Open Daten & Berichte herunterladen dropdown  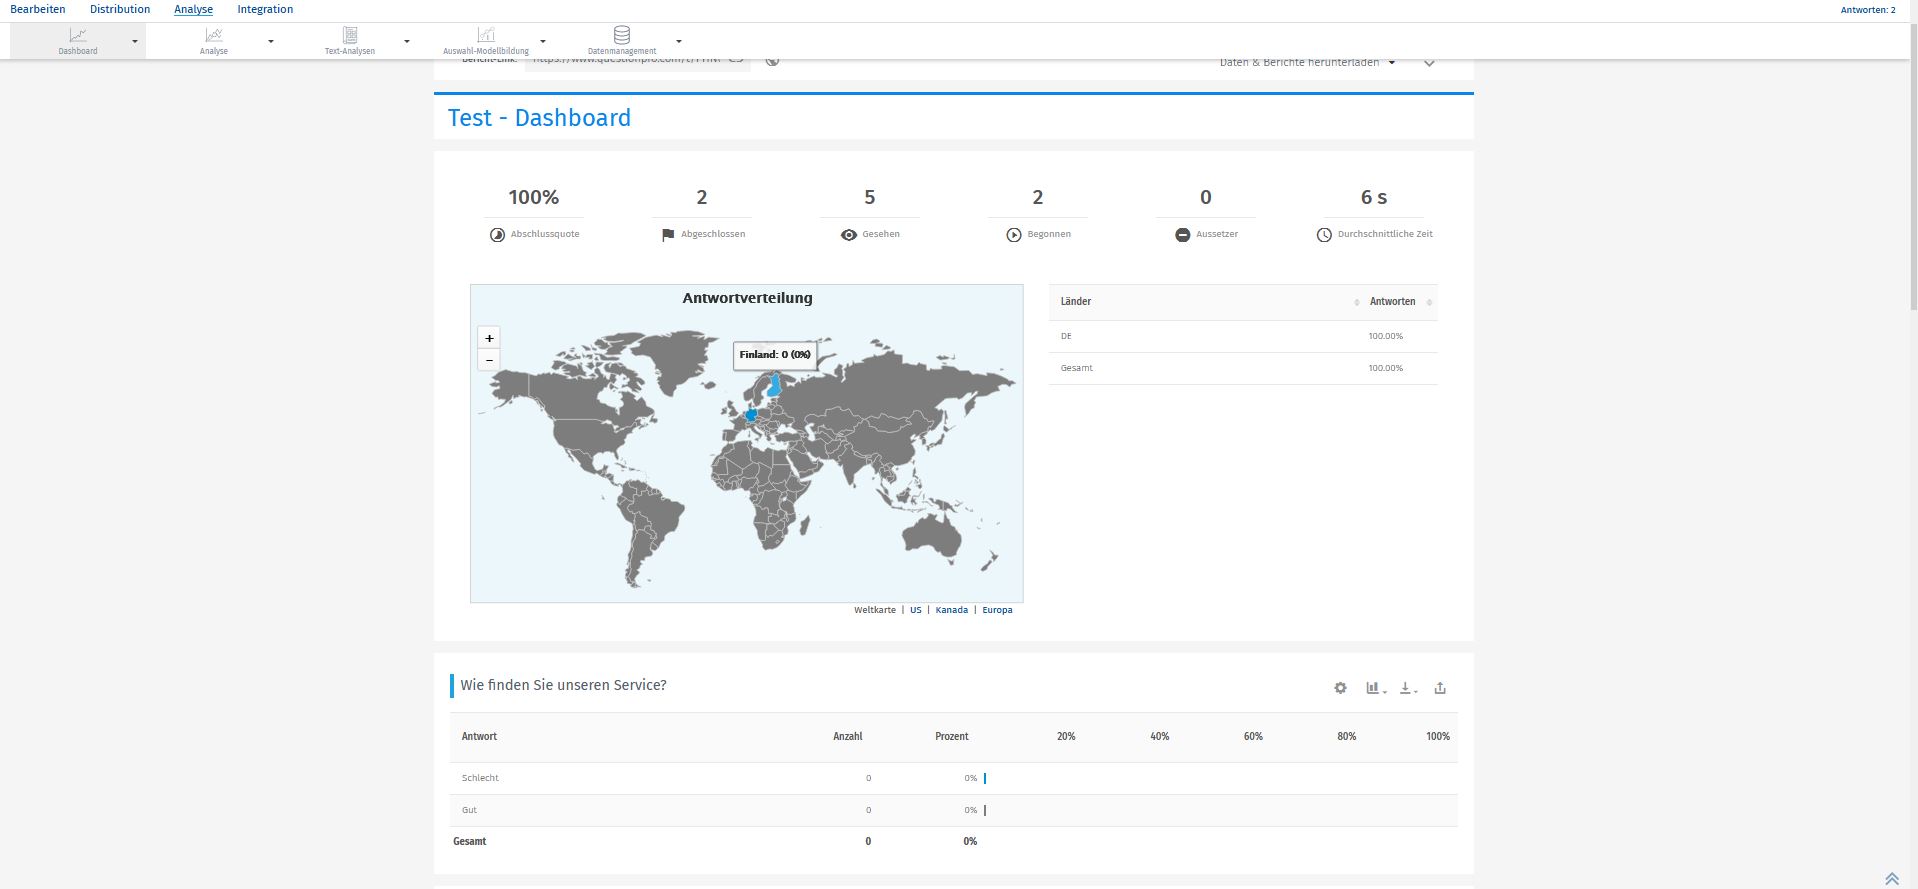1306,63
